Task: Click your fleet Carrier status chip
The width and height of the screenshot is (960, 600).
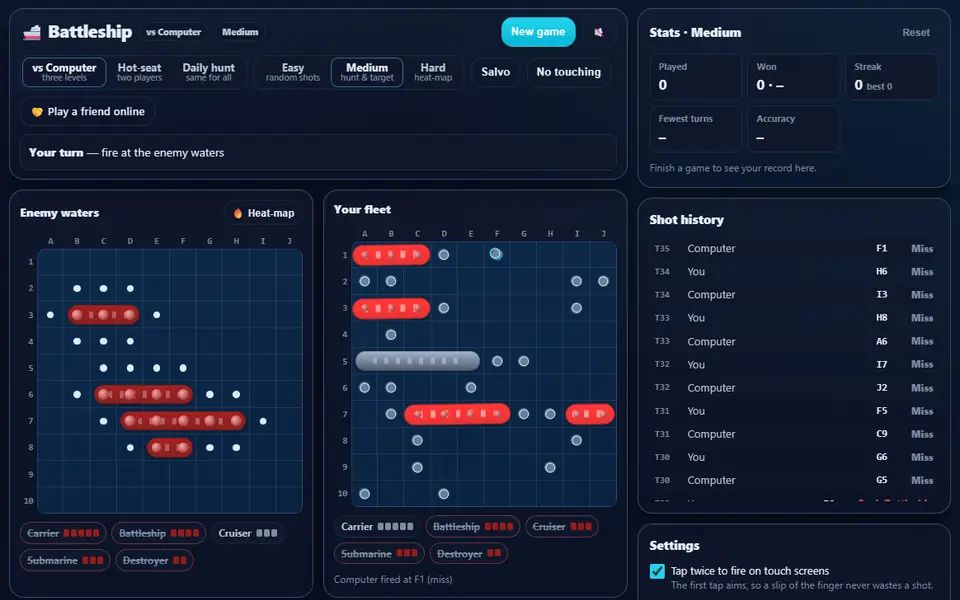Action: coord(377,527)
